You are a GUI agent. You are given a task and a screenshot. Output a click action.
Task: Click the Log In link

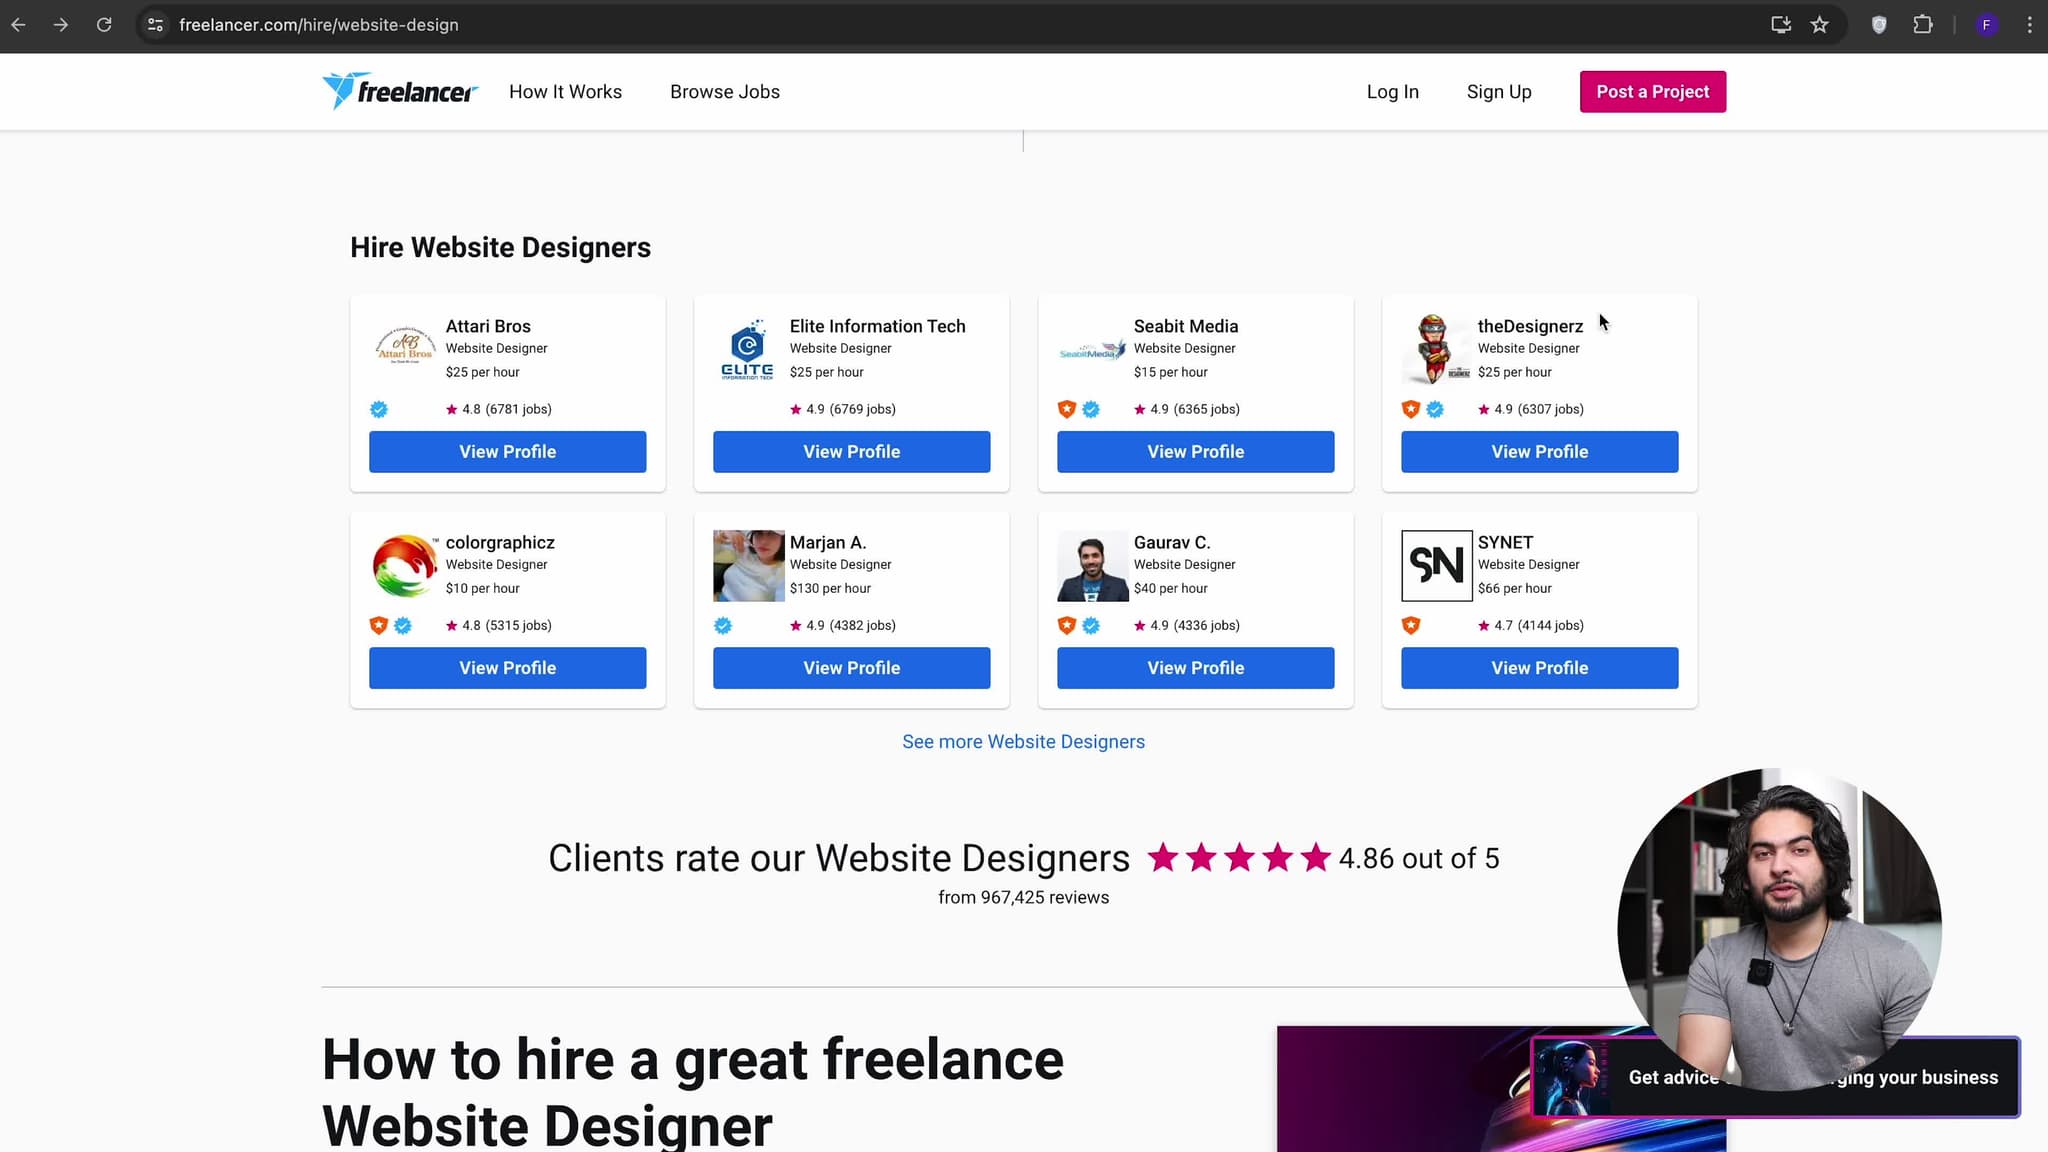point(1392,92)
